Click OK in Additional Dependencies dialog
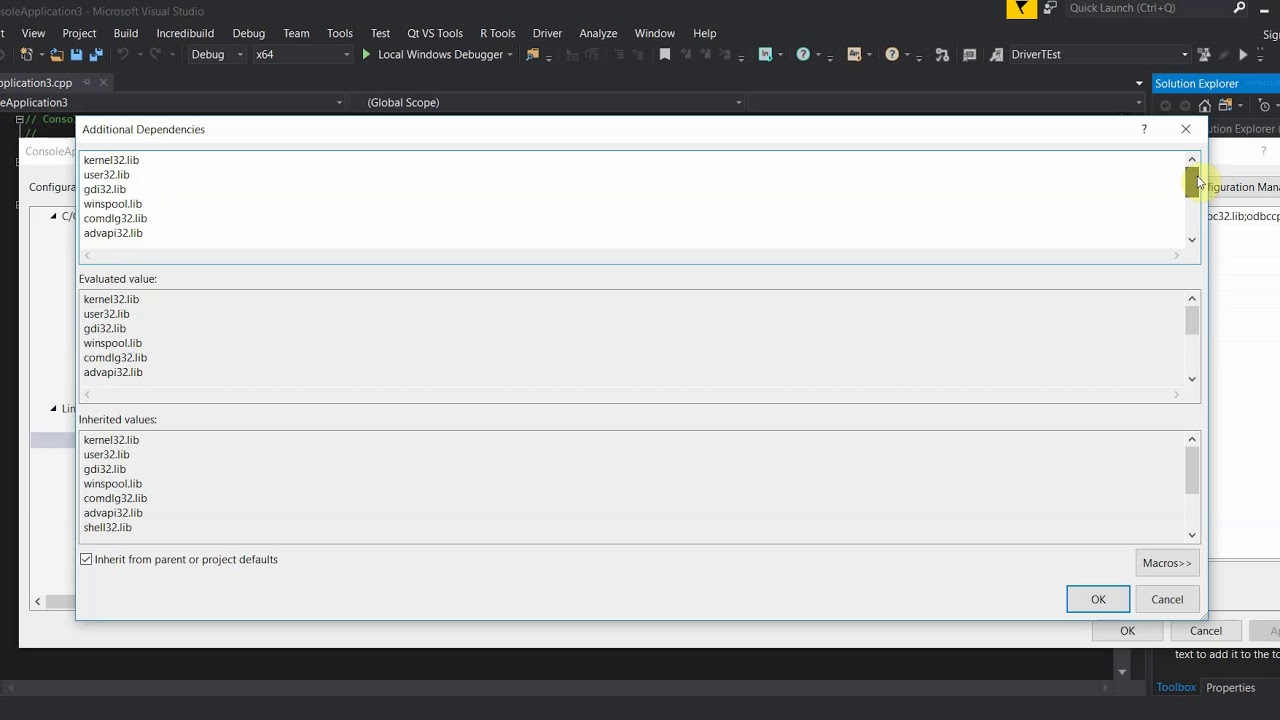 pyautogui.click(x=1098, y=599)
